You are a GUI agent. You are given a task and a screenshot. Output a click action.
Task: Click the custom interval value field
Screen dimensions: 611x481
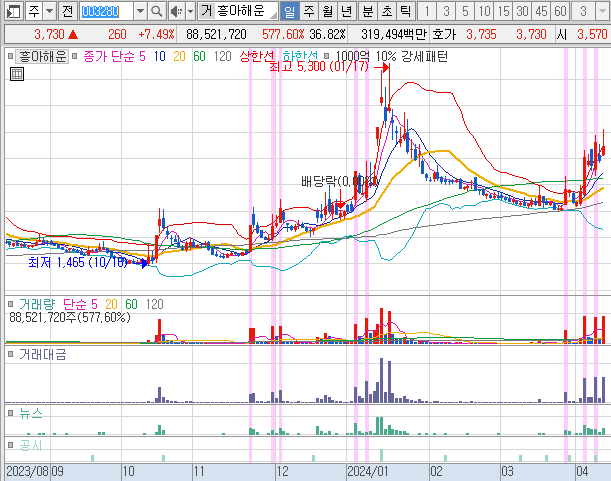583,11
